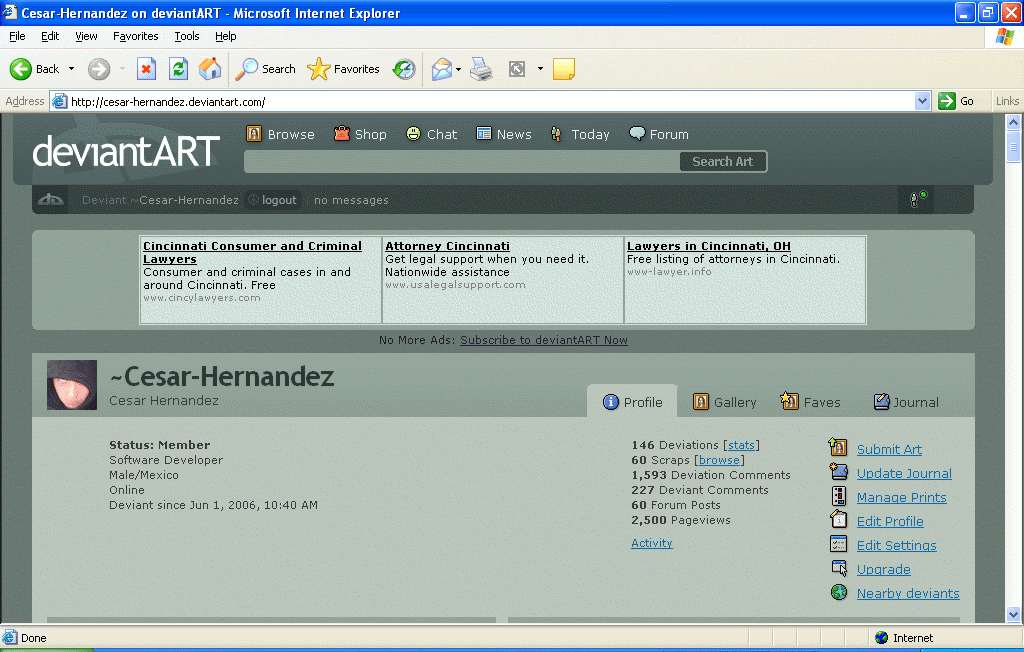
Task: Open the Mail button dropdown arrow
Action: (458, 69)
